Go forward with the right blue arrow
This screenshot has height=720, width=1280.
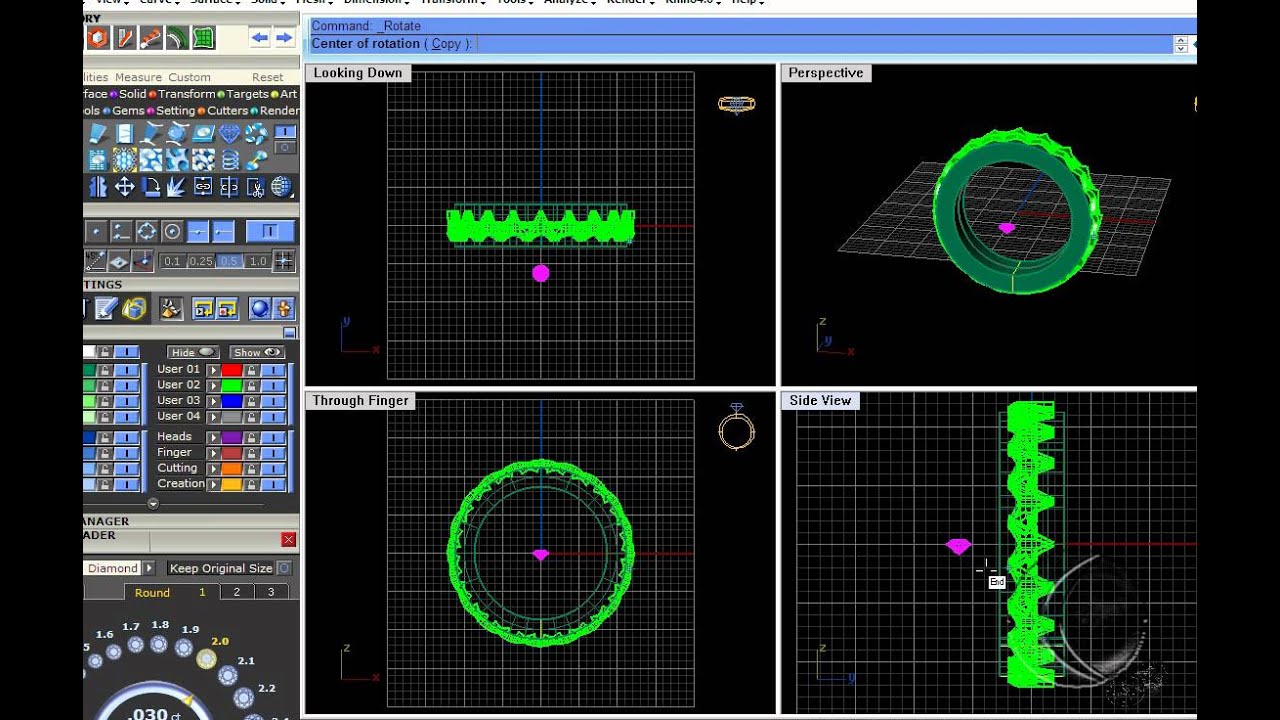285,38
